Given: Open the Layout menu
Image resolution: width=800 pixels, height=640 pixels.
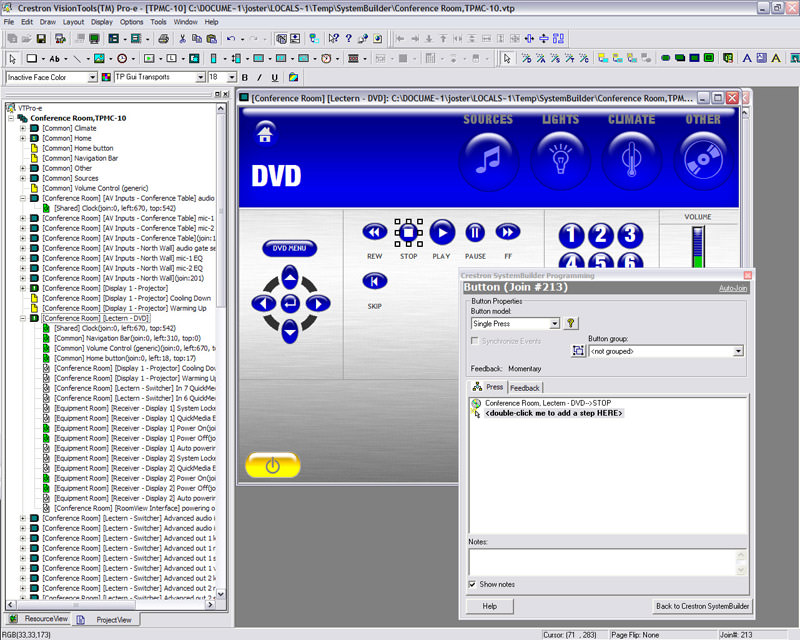Looking at the screenshot, I should click(x=73, y=22).
